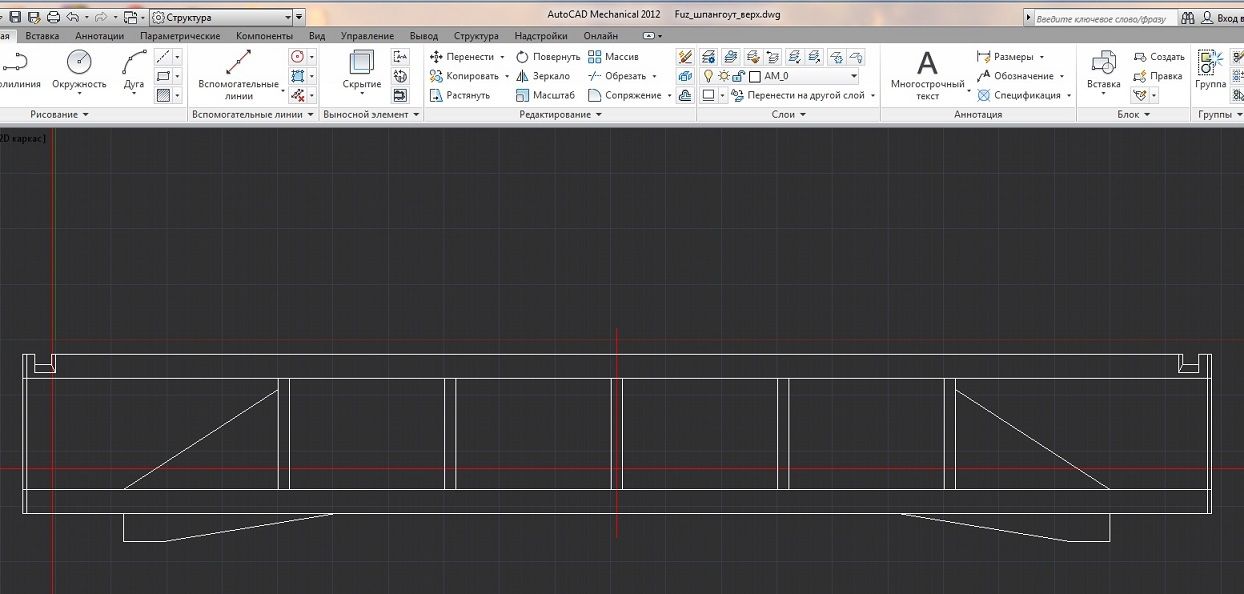Click the Print icon in quick access toolbar
This screenshot has height=594, width=1244.
pyautogui.click(x=53, y=17)
